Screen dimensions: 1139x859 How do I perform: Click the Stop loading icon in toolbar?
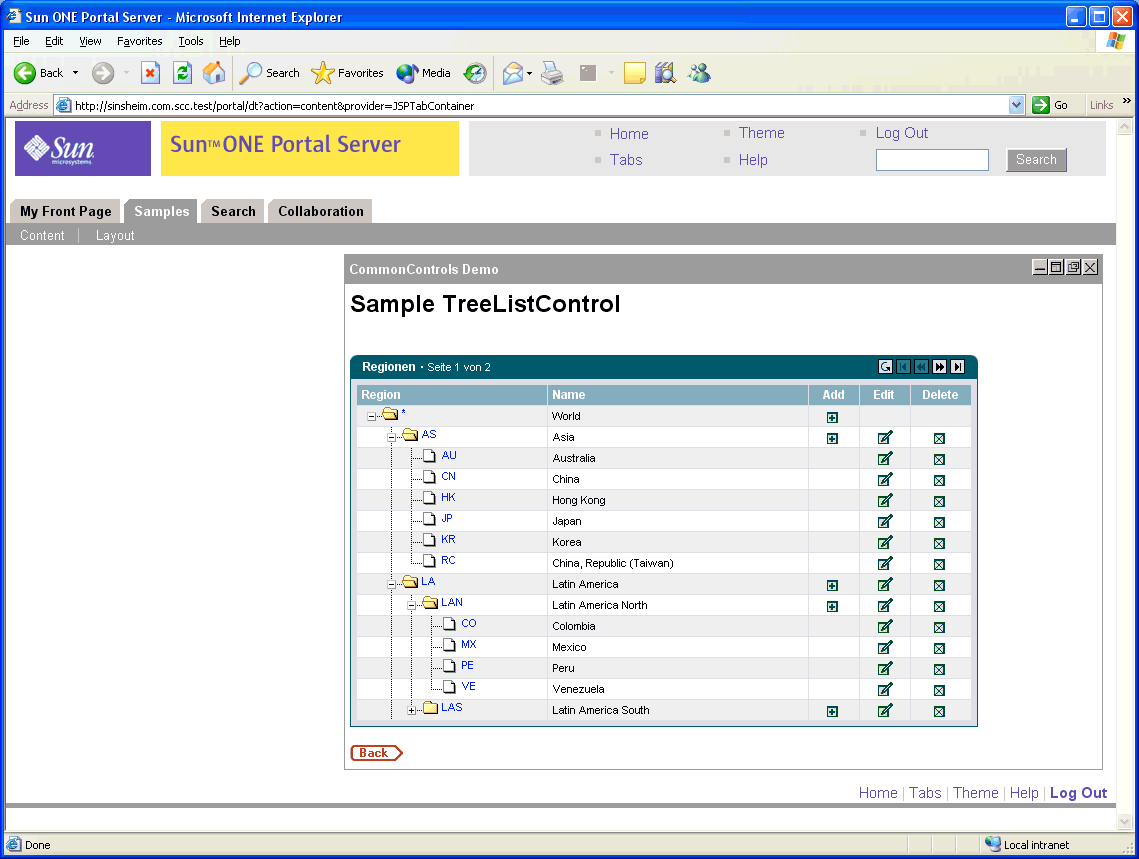pos(150,73)
